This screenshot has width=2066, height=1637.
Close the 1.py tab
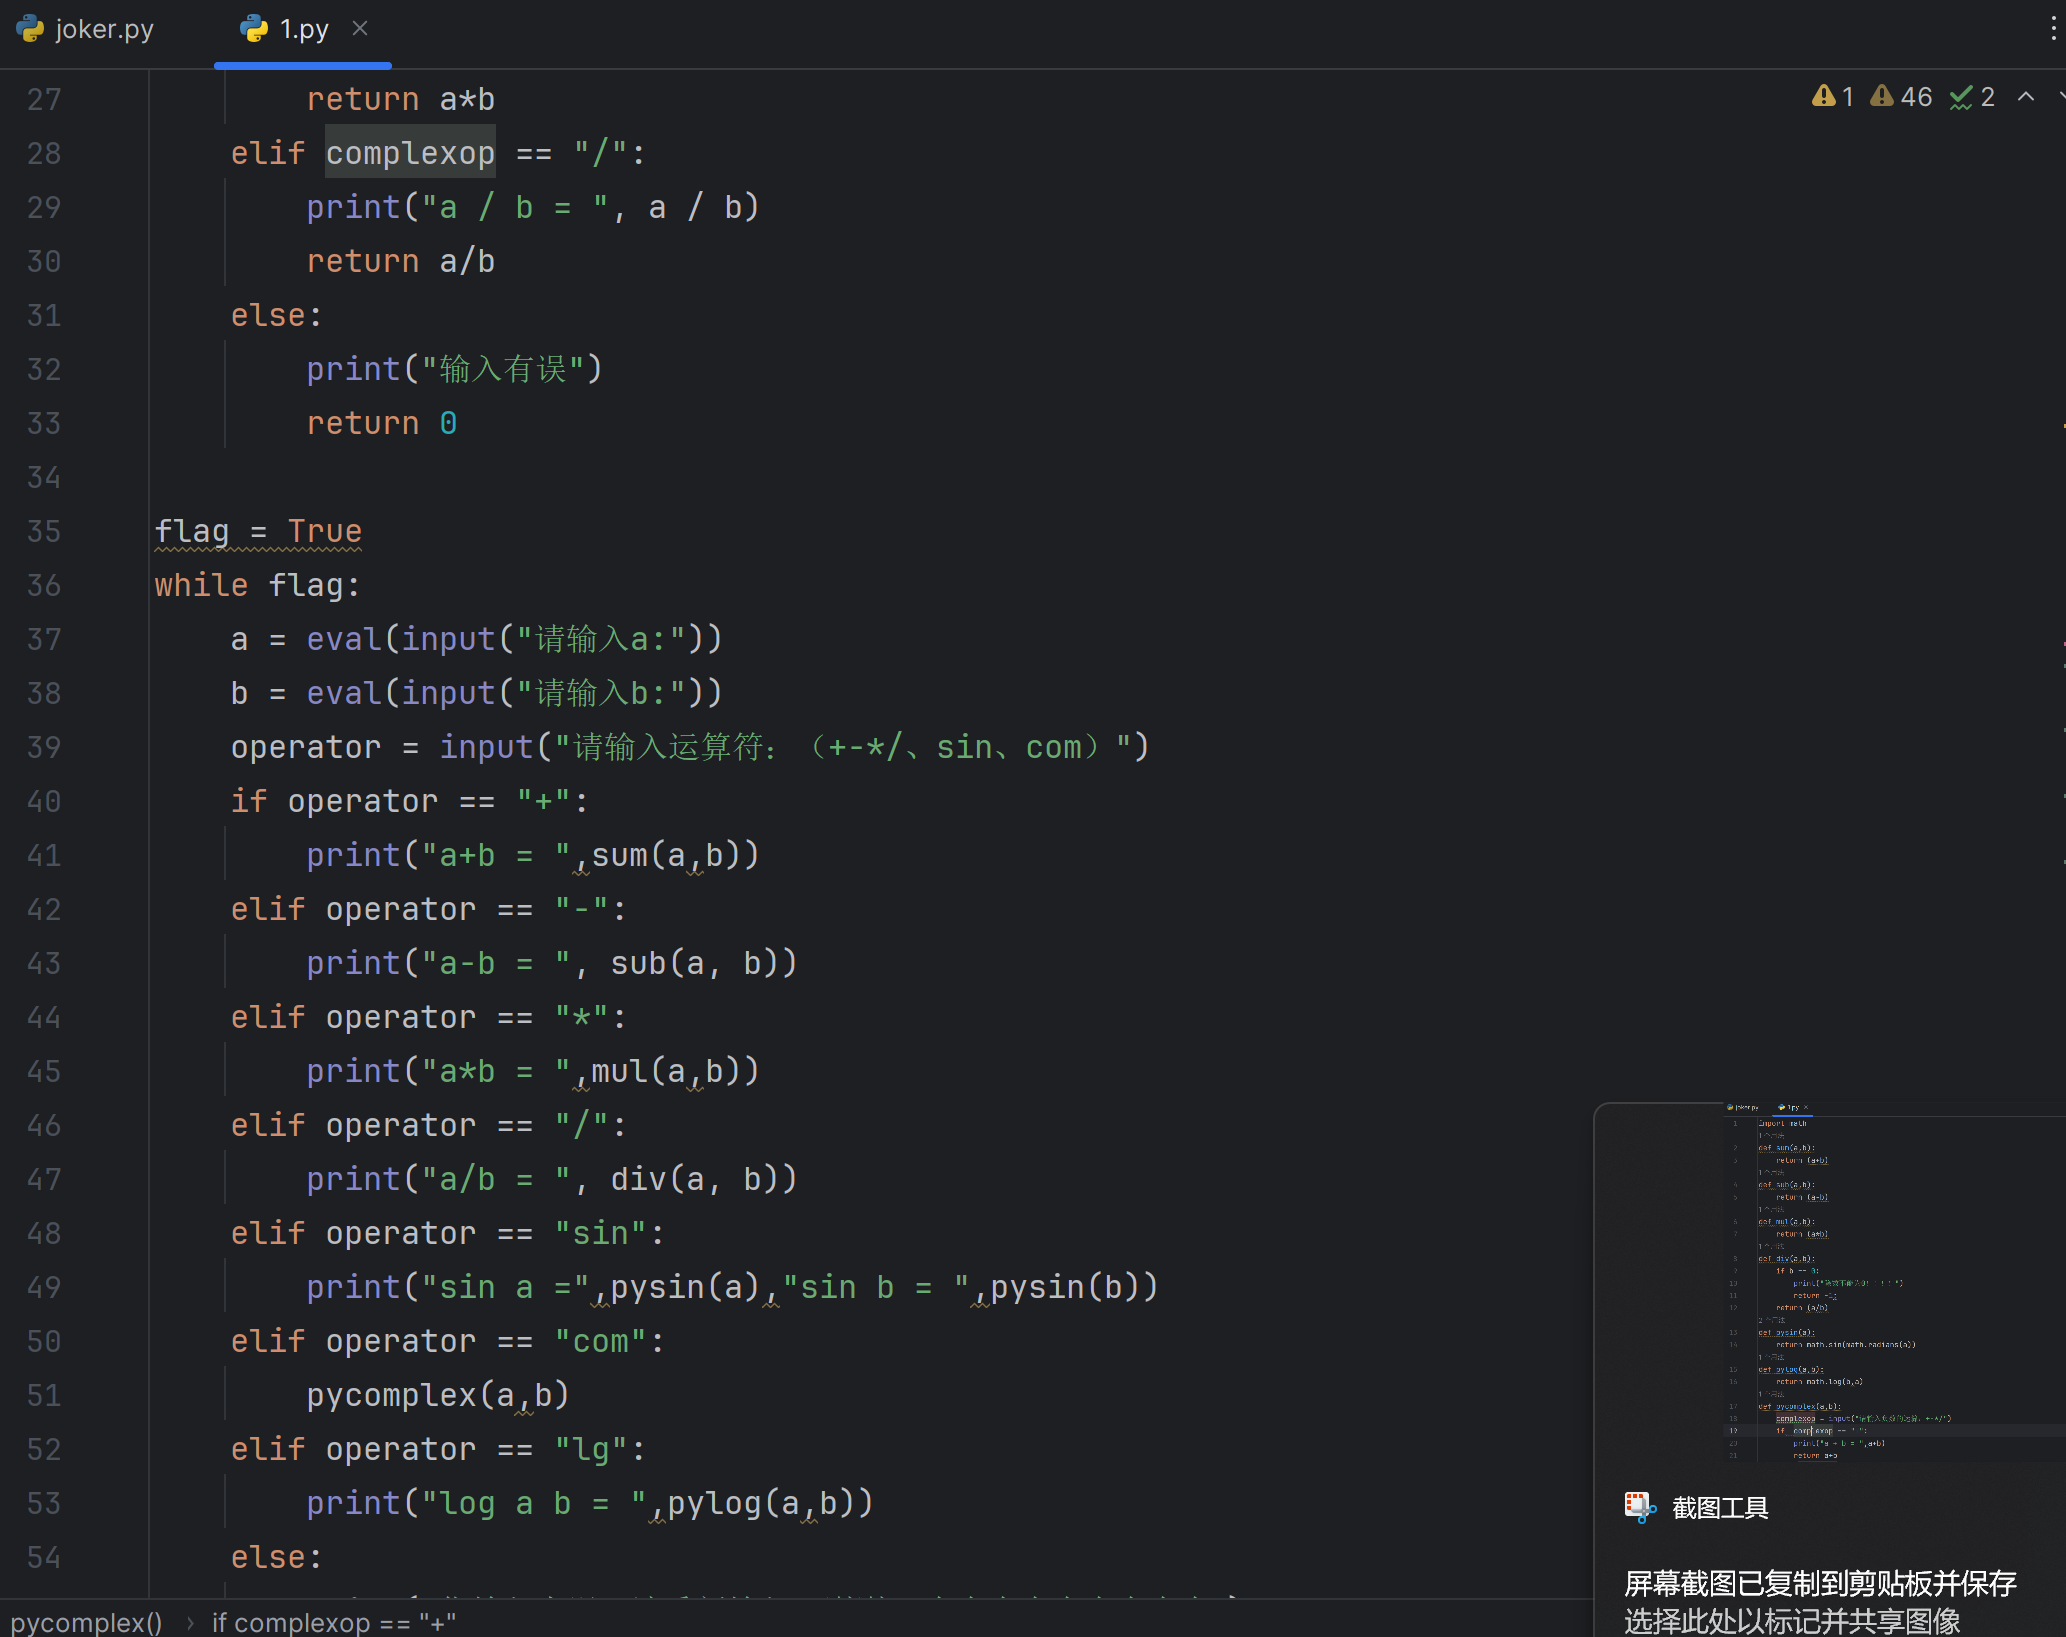361,29
